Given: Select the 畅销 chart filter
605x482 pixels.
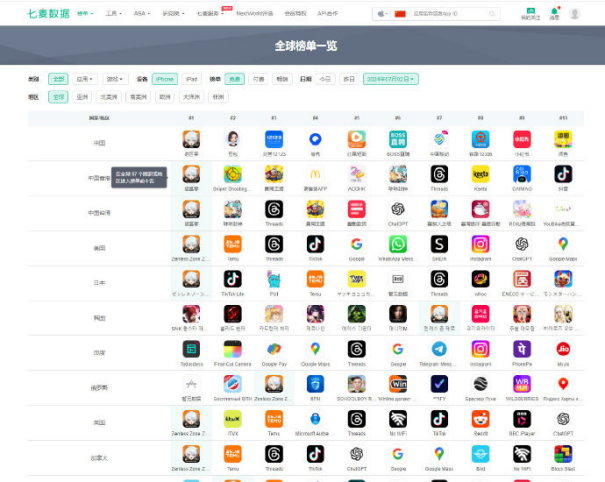Looking at the screenshot, I should 282,79.
